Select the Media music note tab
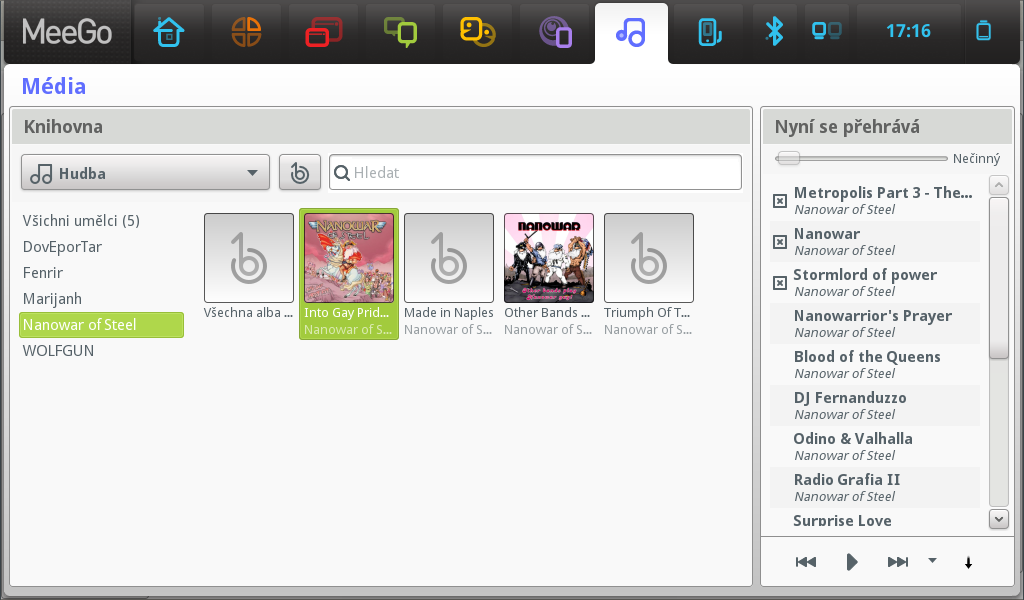The width and height of the screenshot is (1024, 600). click(x=631, y=32)
